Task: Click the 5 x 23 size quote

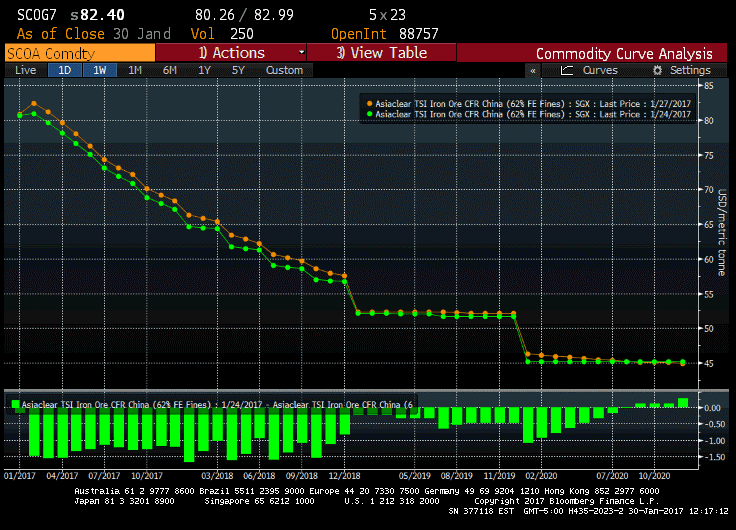Action: (x=387, y=15)
